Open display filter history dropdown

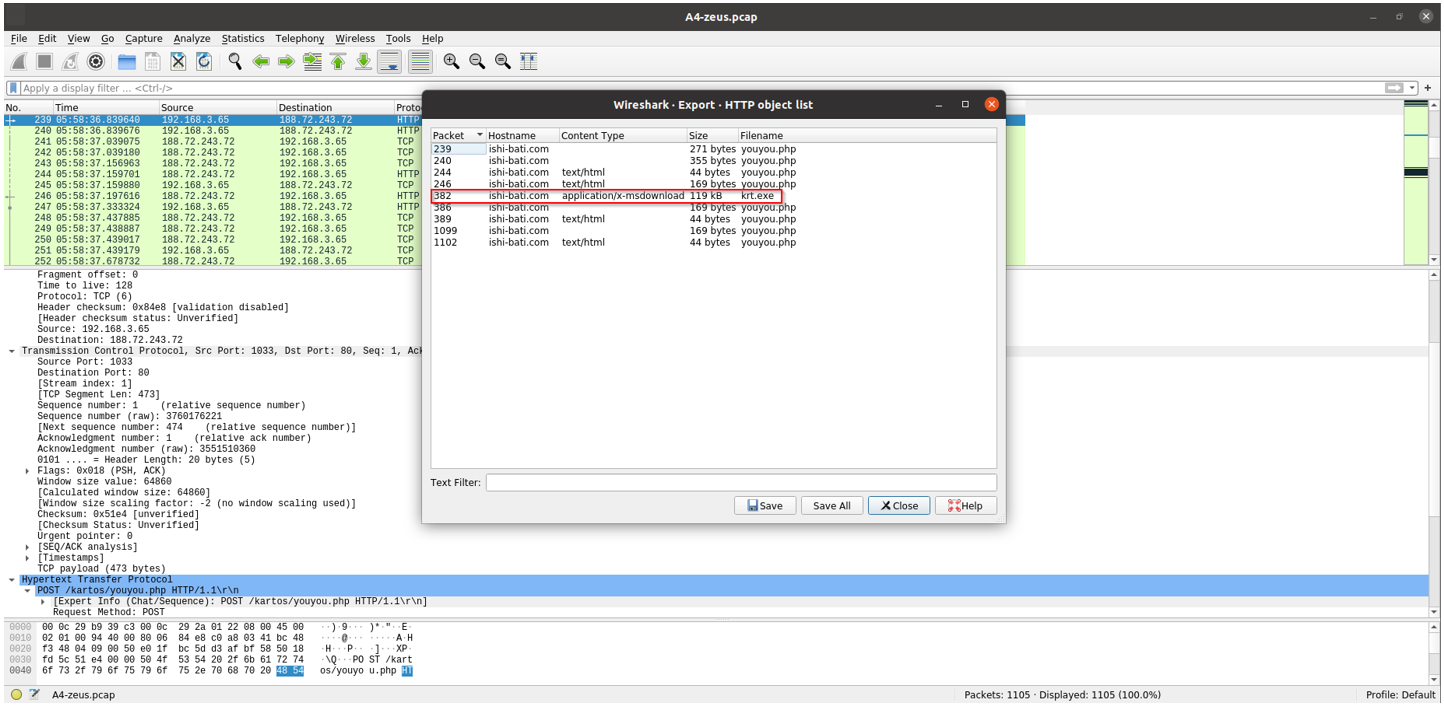click(1412, 88)
